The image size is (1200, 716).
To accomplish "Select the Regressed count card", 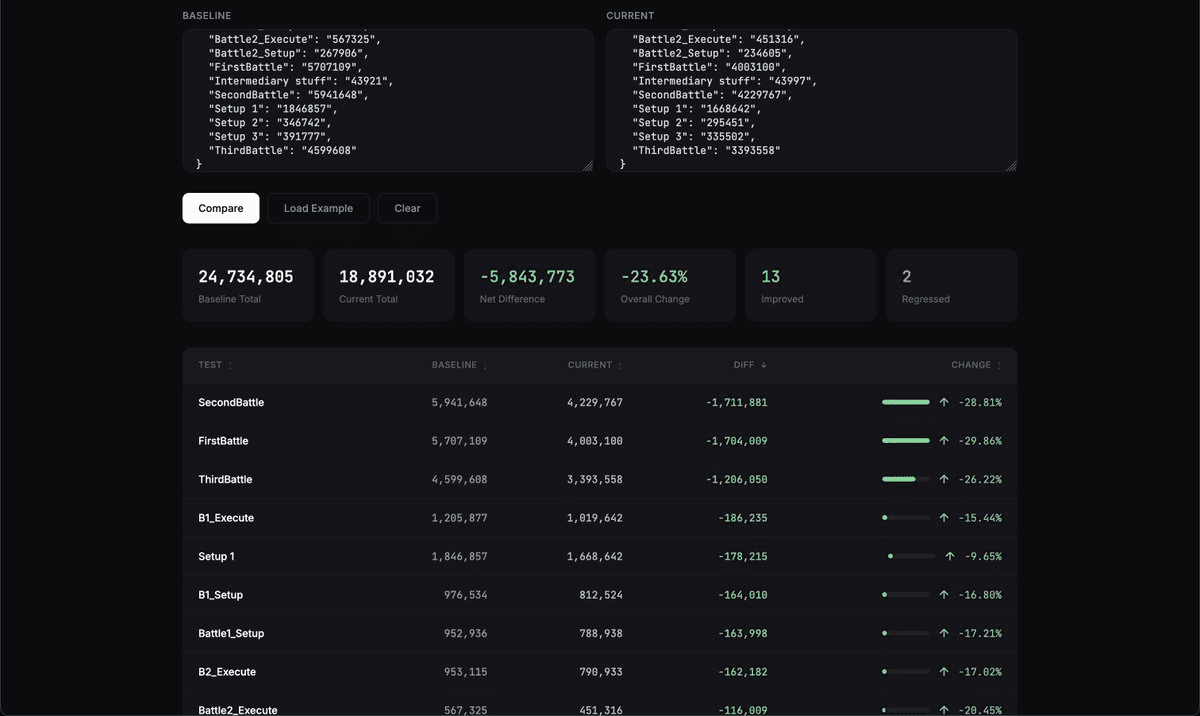I will (951, 285).
